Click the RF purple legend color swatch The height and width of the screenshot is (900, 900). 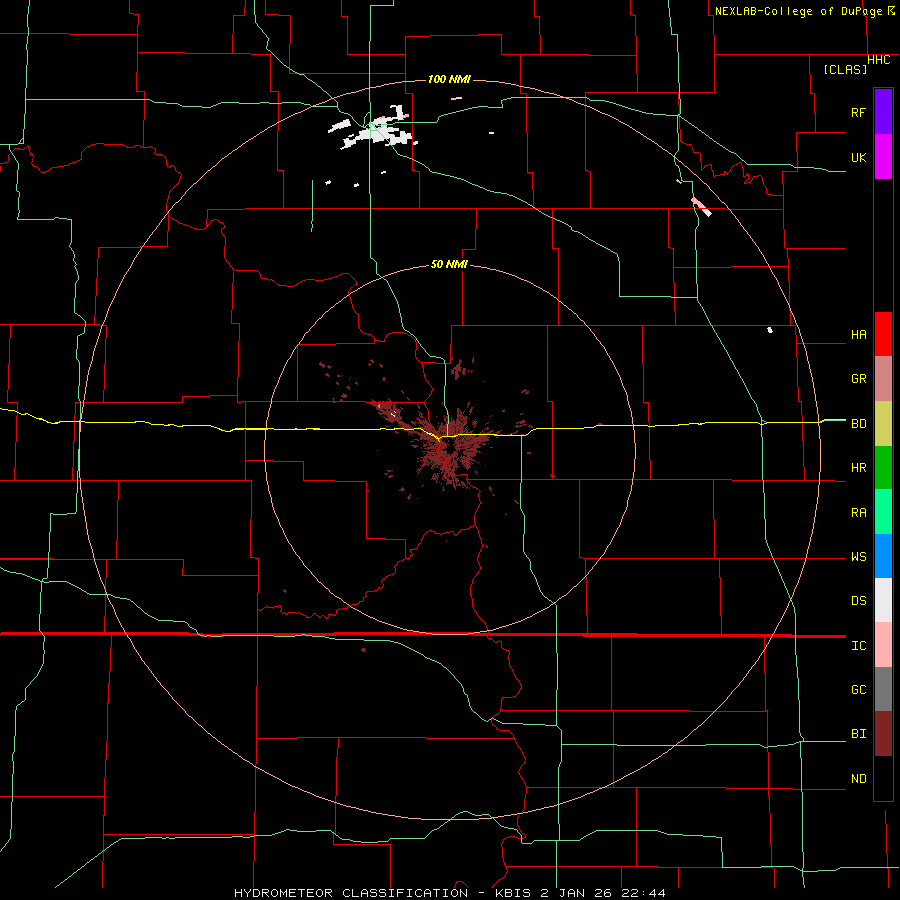click(883, 112)
